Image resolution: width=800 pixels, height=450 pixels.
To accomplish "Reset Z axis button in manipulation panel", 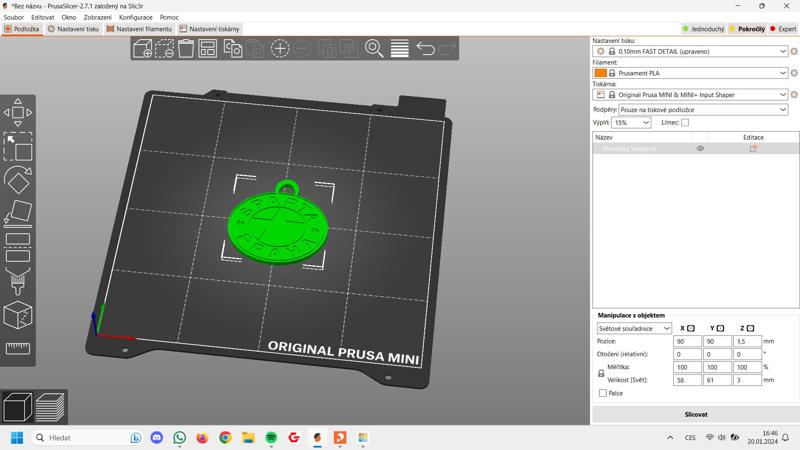I will click(750, 328).
